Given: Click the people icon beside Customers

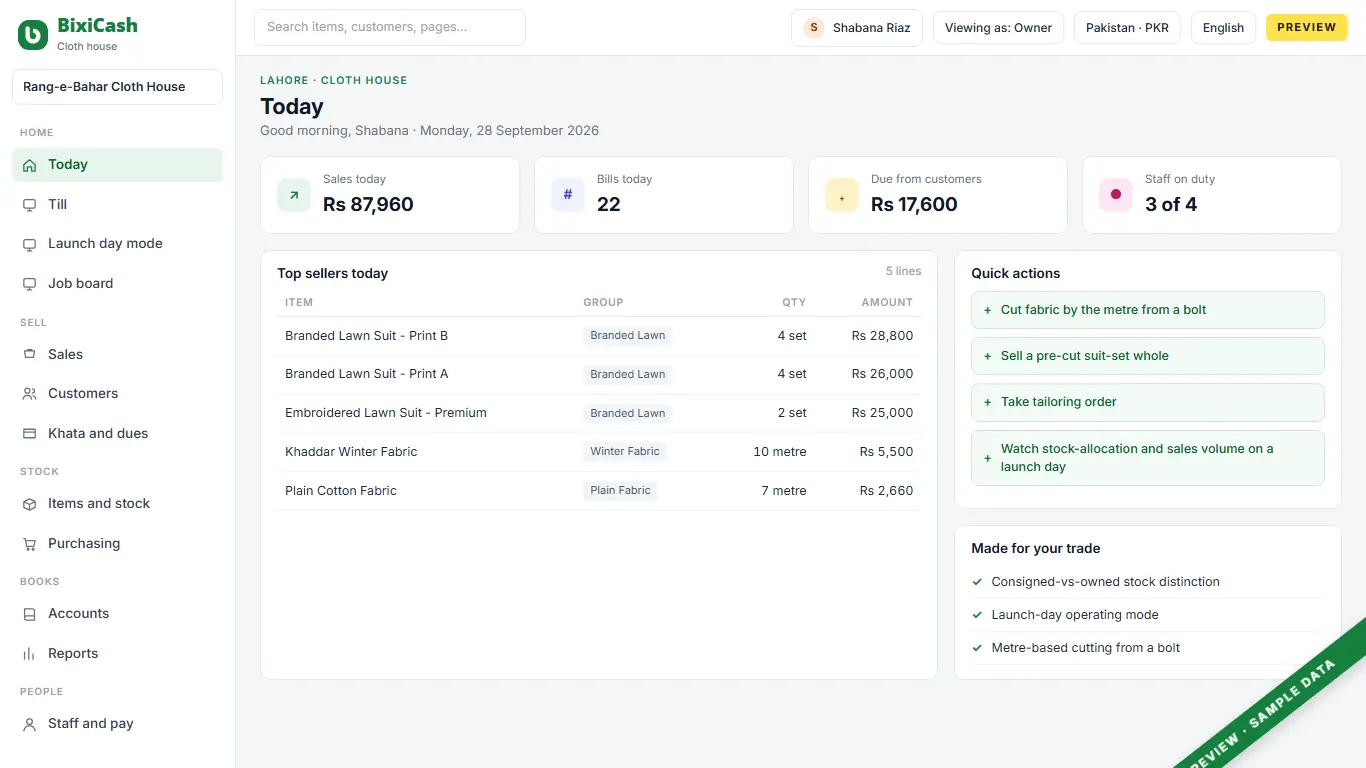Looking at the screenshot, I should [x=29, y=394].
